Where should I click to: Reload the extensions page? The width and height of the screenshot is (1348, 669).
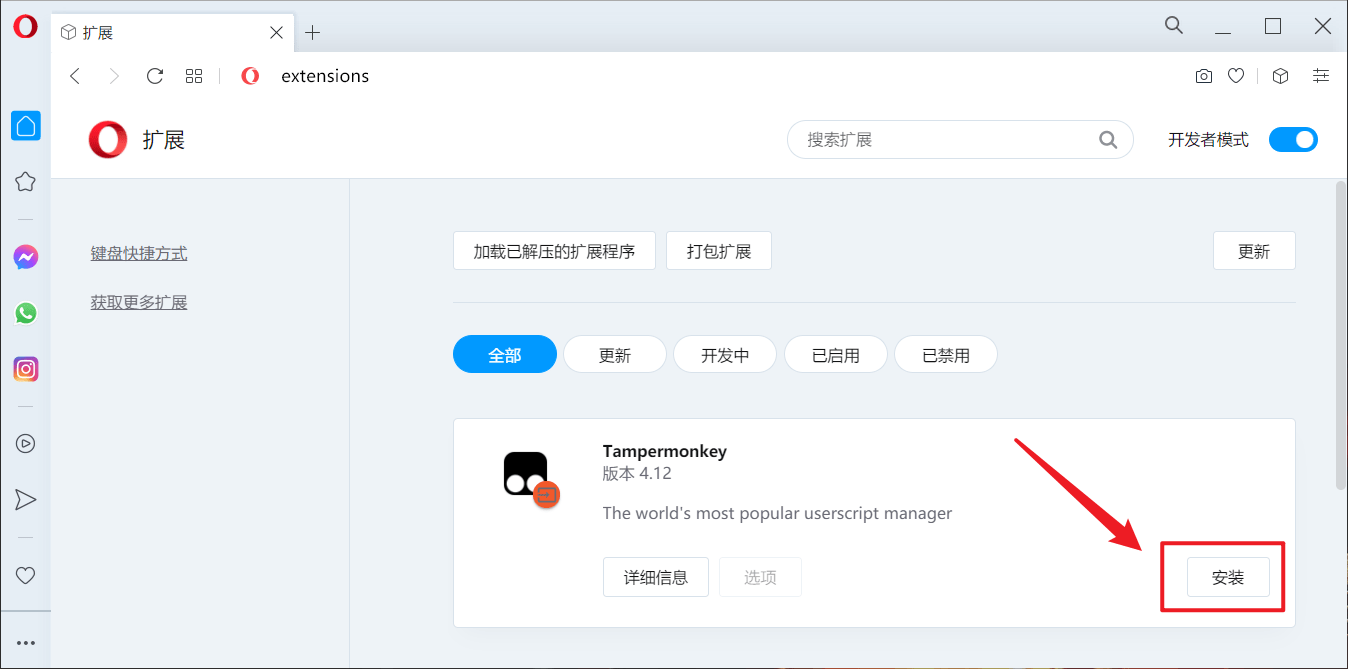tap(154, 75)
